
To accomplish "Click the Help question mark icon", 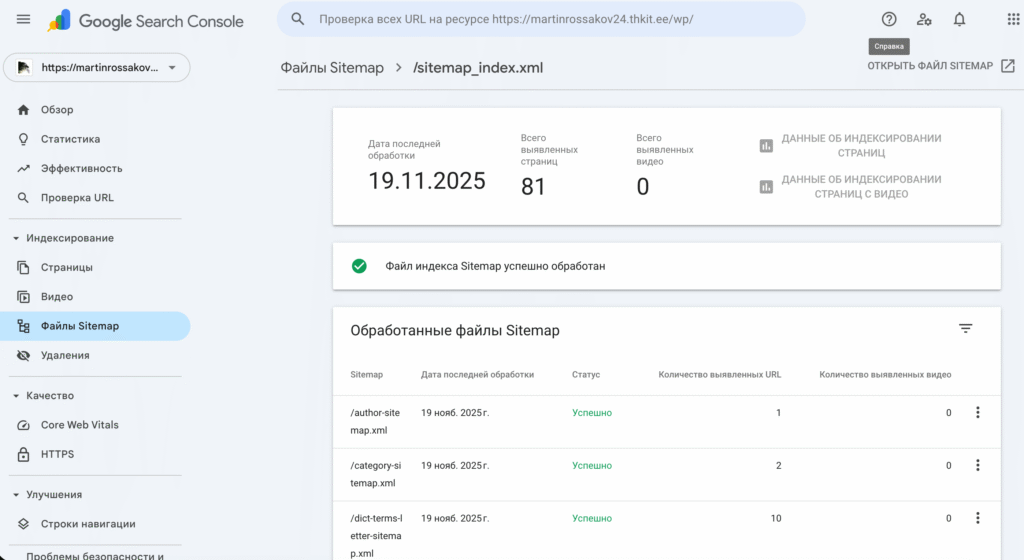I will [x=889, y=19].
